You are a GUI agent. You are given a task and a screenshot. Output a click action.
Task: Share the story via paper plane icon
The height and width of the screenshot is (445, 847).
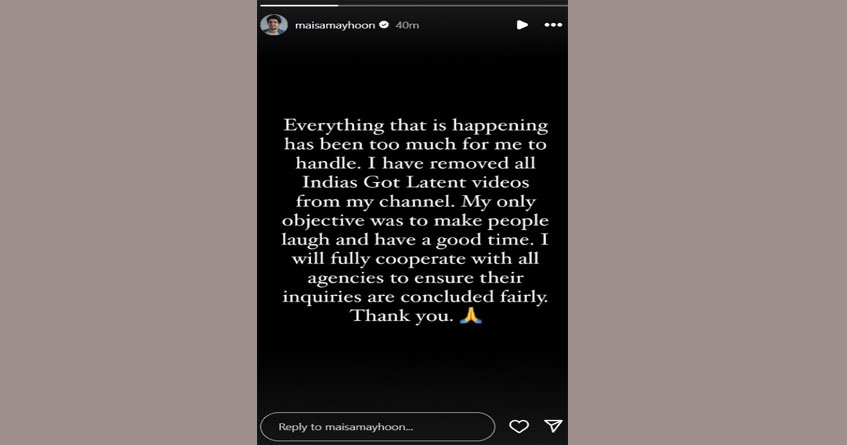pyautogui.click(x=553, y=426)
